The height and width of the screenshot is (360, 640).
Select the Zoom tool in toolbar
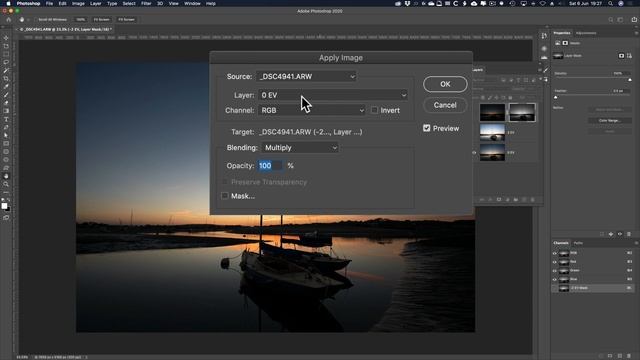click(x=6, y=184)
